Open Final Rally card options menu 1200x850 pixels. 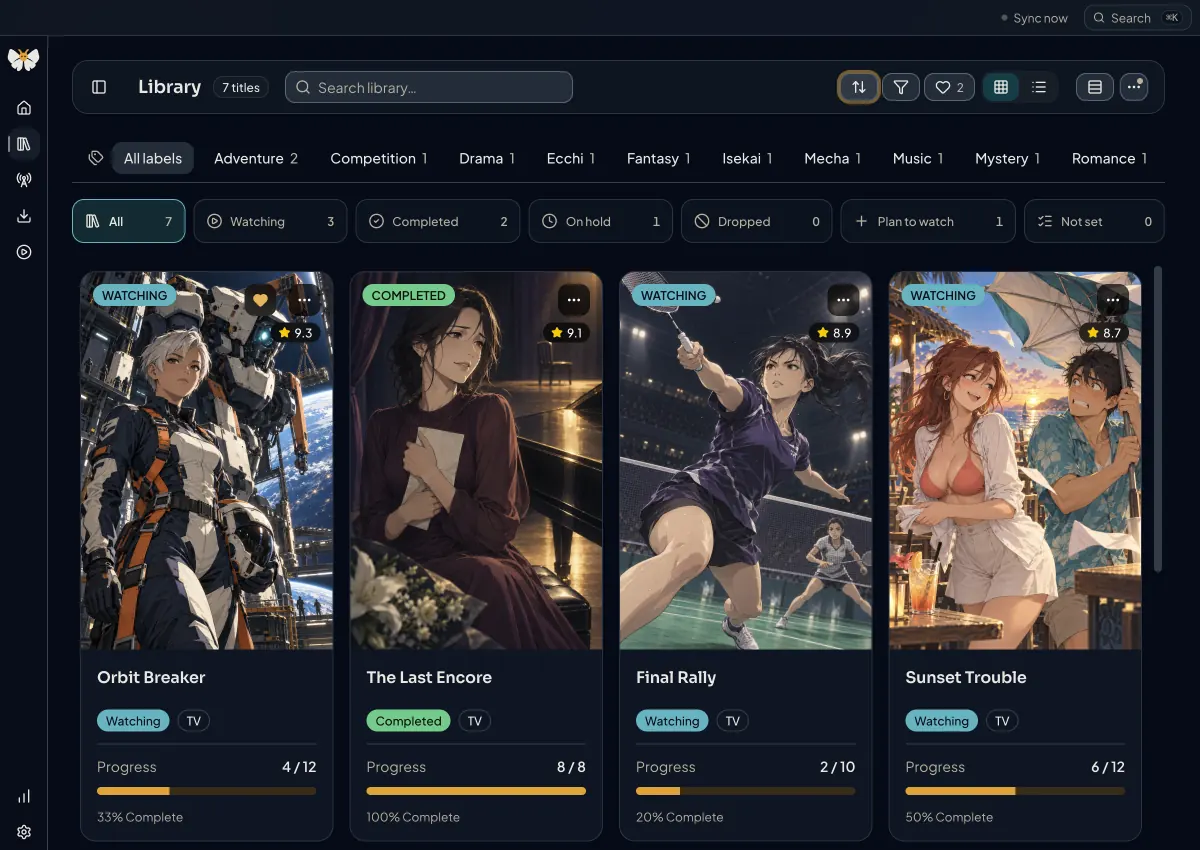click(x=843, y=298)
